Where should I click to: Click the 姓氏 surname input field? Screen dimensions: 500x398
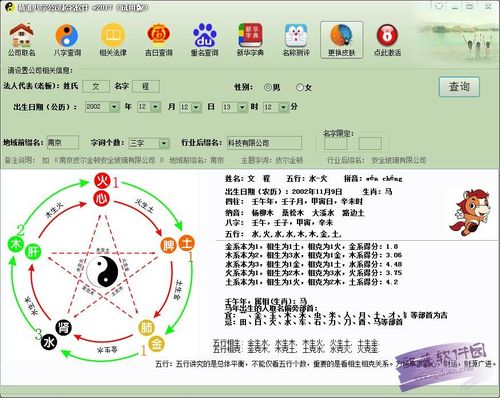coord(96,86)
